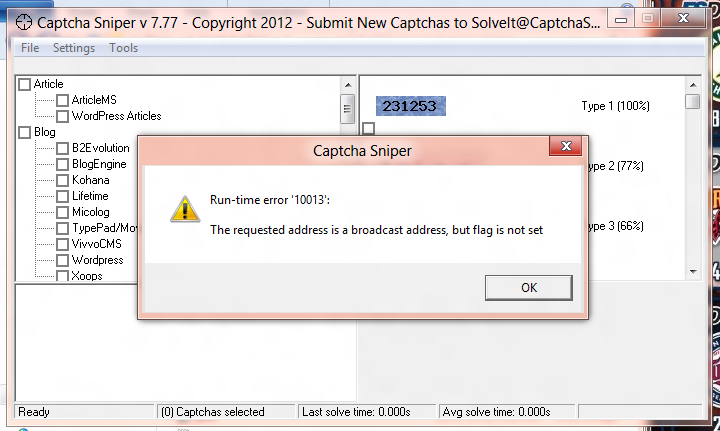Click the Run-time error '10013' text
Viewport: 720px width, 431px height.
(270, 200)
